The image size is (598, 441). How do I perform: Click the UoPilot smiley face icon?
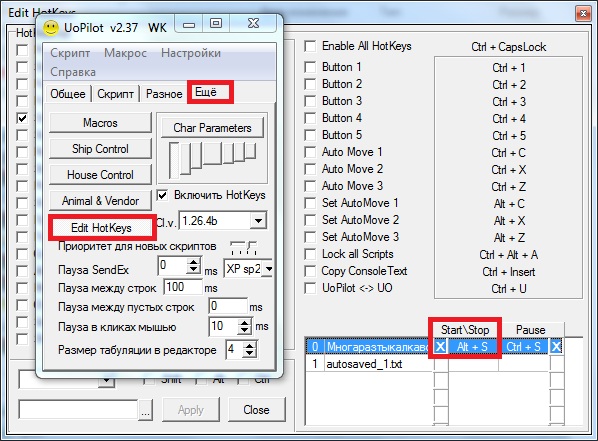tap(51, 28)
